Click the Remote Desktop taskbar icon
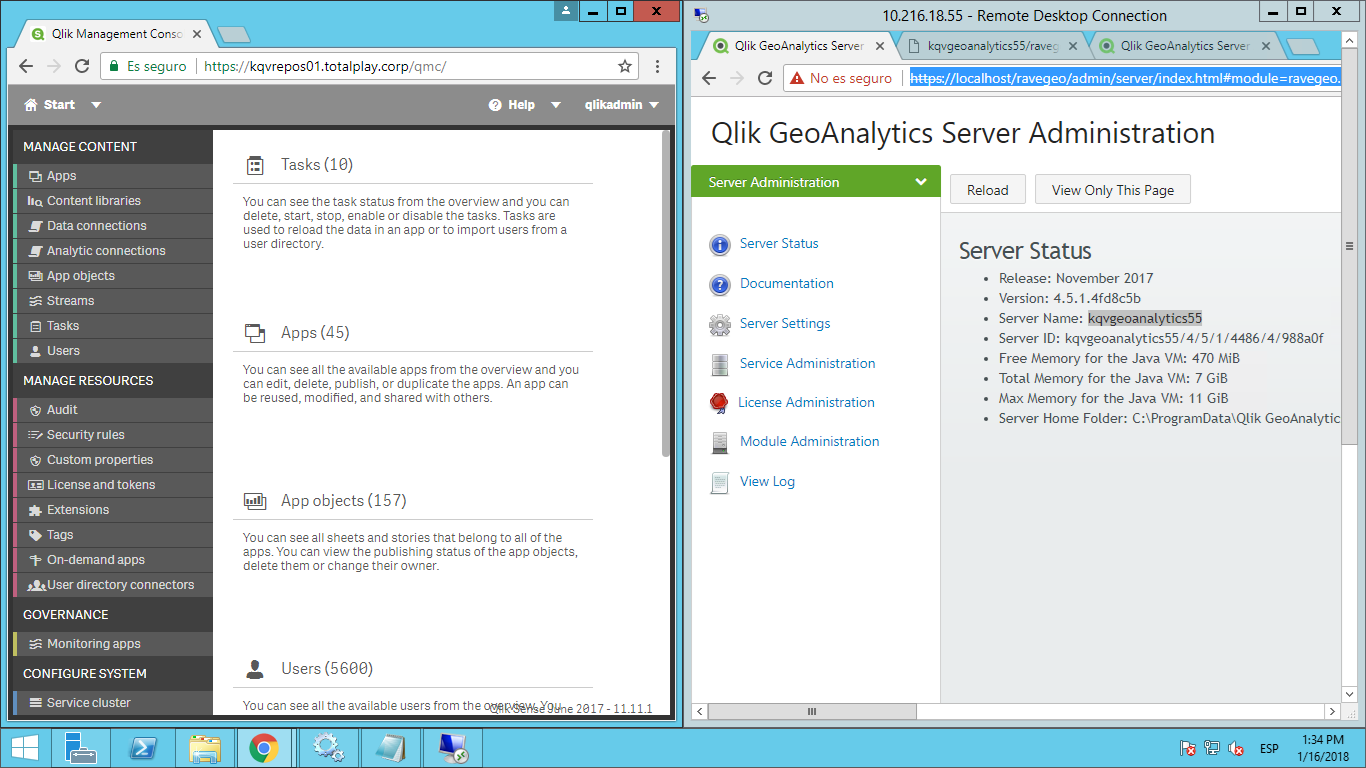Image resolution: width=1366 pixels, height=768 pixels. pos(453,747)
